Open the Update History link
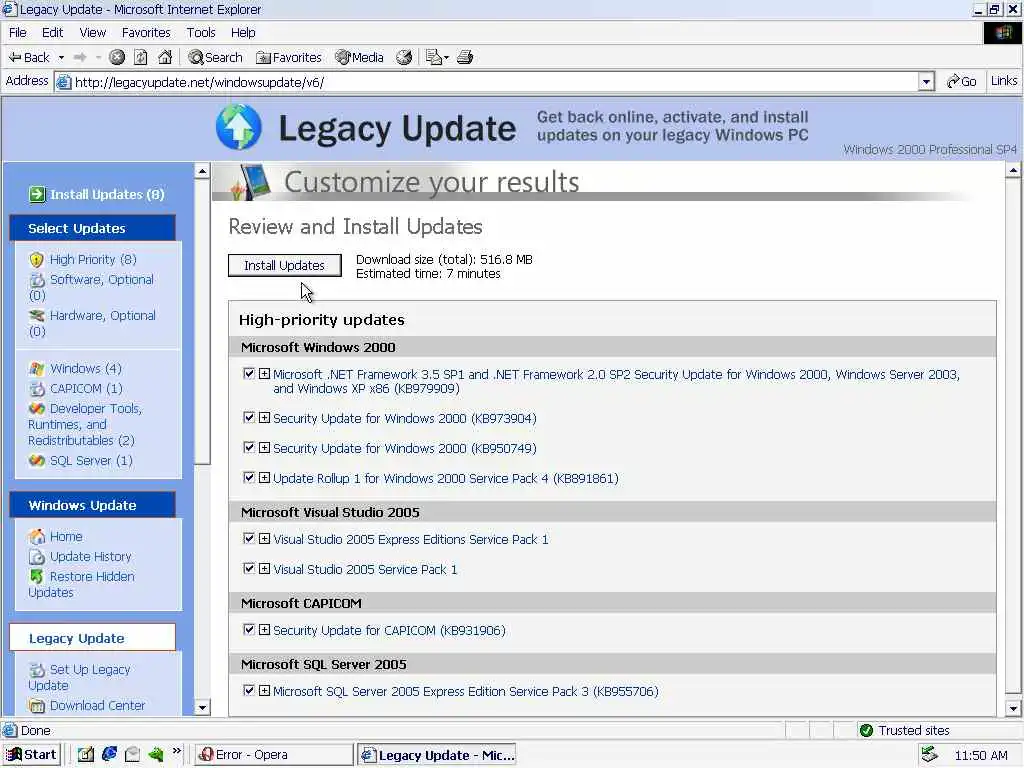Viewport: 1024px width, 768px height. 91,557
